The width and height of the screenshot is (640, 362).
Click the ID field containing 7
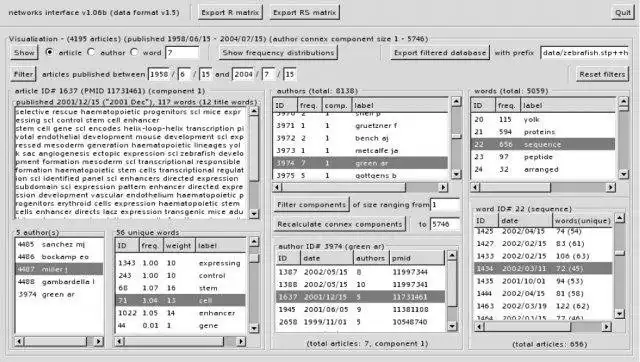tap(182, 53)
